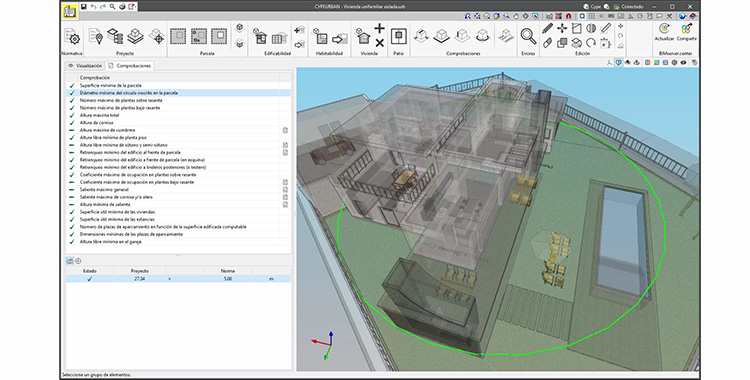This screenshot has width=750, height=380.
Task: Click the Proyecto value 27.34 cell
Action: (x=139, y=279)
